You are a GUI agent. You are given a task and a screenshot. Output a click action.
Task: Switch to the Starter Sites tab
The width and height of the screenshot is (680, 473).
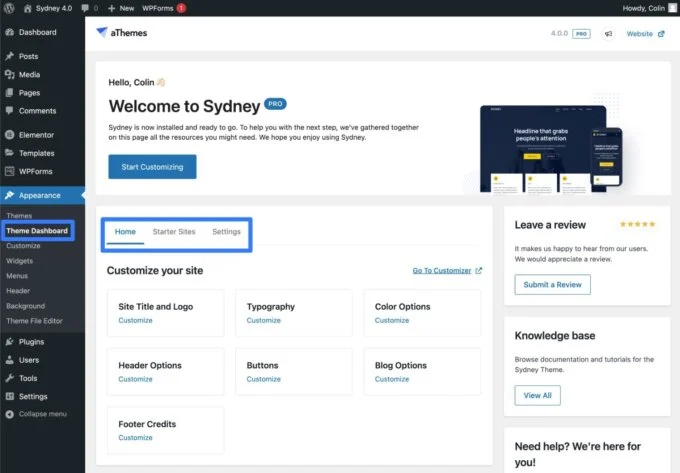(x=174, y=232)
